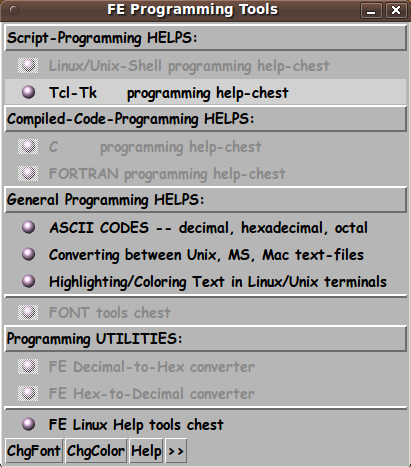Open Tcl-Tk programming help-chest entry
Screen dimensions: 411x467
205,92
